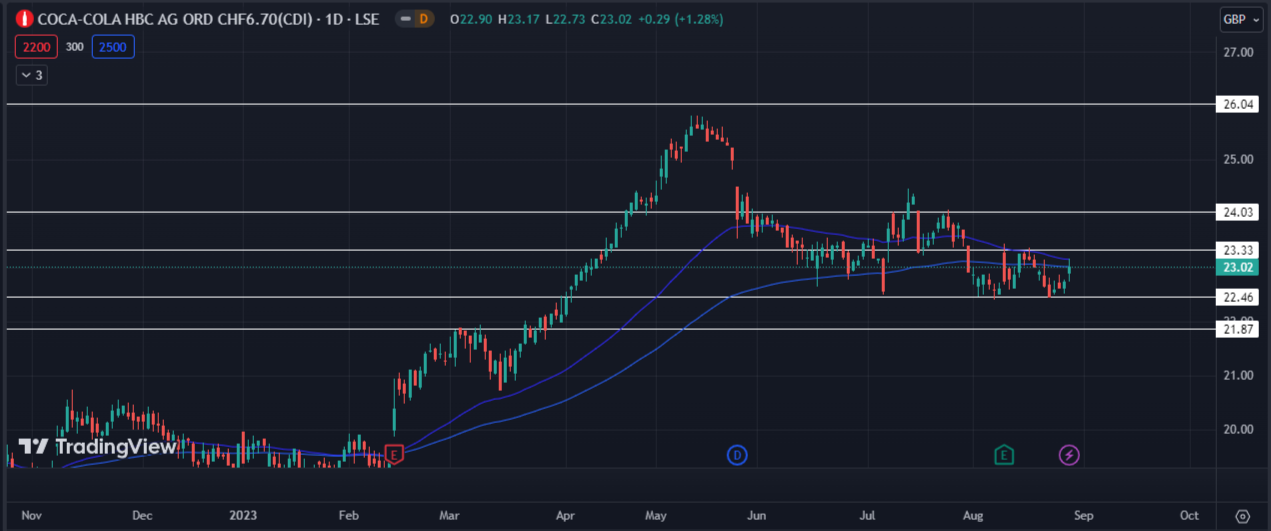
Task: Click the Dec label on time axis
Action: pos(142,516)
